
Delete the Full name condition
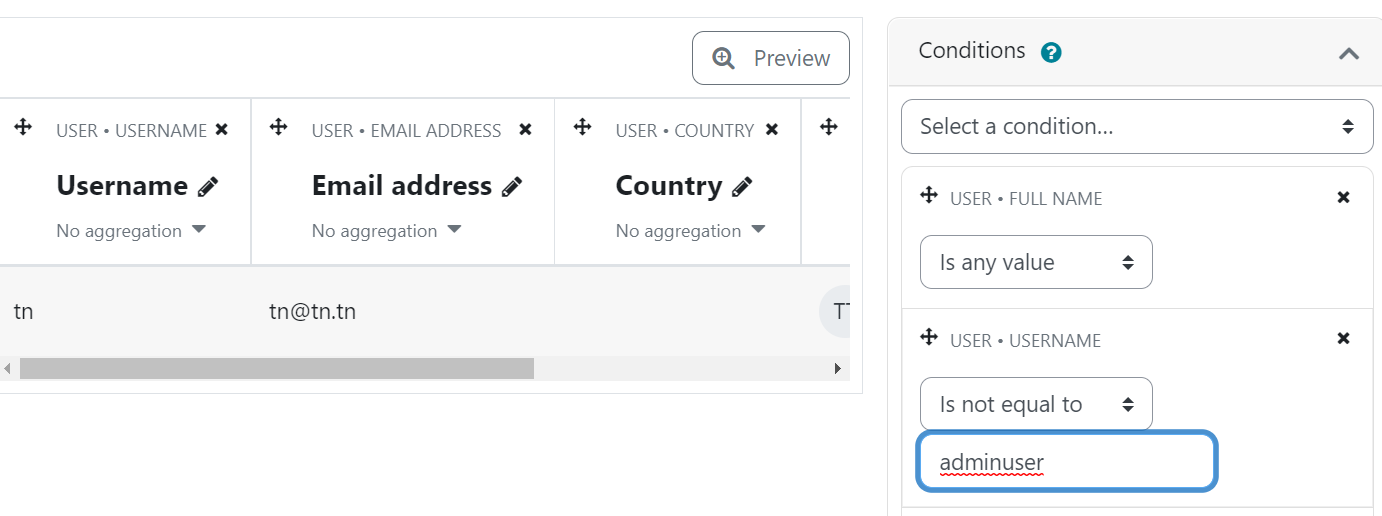pos(1344,197)
